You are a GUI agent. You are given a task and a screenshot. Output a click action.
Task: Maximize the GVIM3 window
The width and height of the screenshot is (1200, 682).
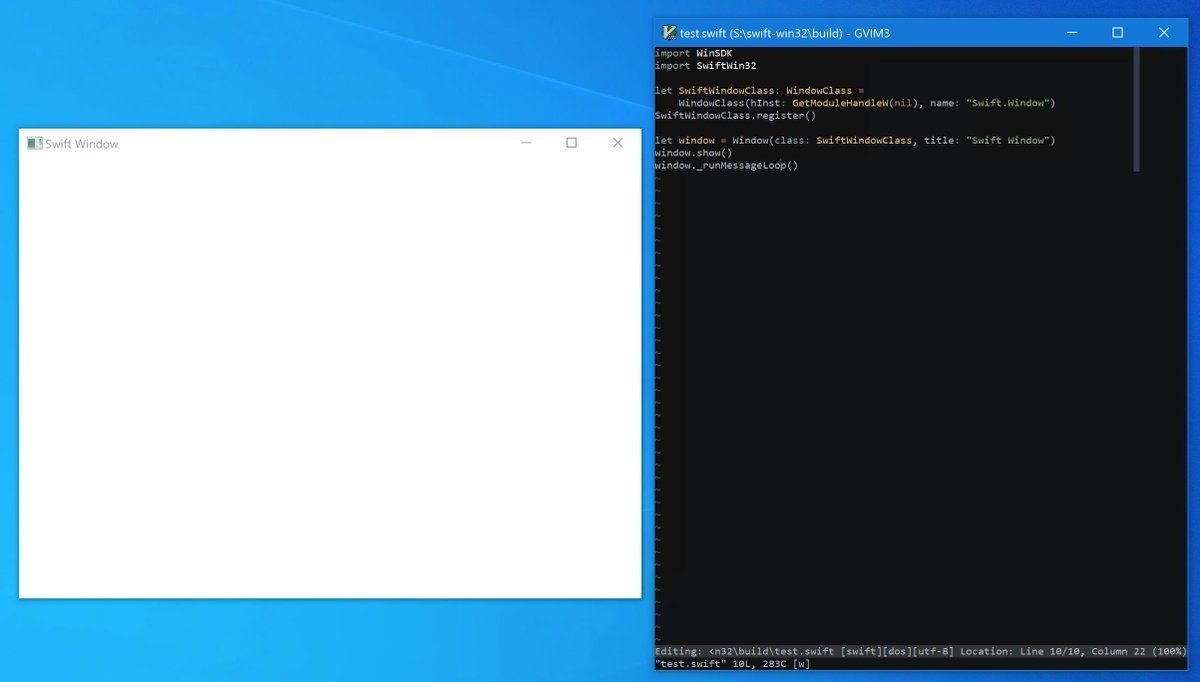(1118, 33)
